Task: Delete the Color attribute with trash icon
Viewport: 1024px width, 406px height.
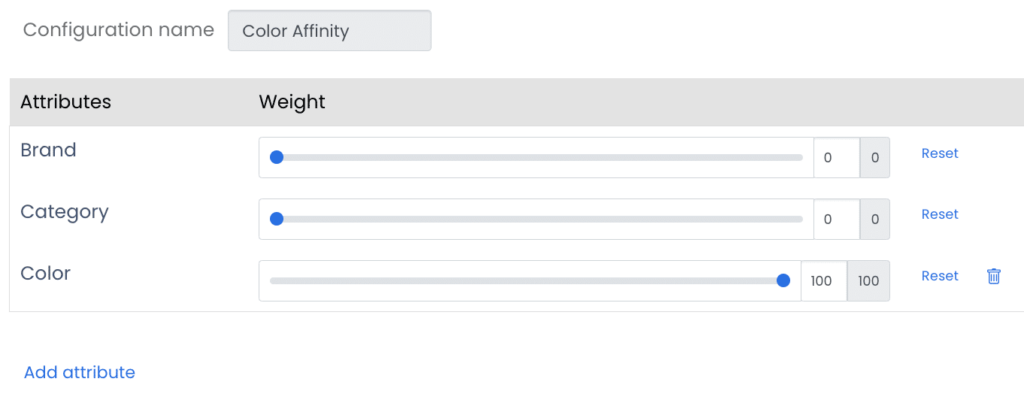Action: pyautogui.click(x=993, y=276)
